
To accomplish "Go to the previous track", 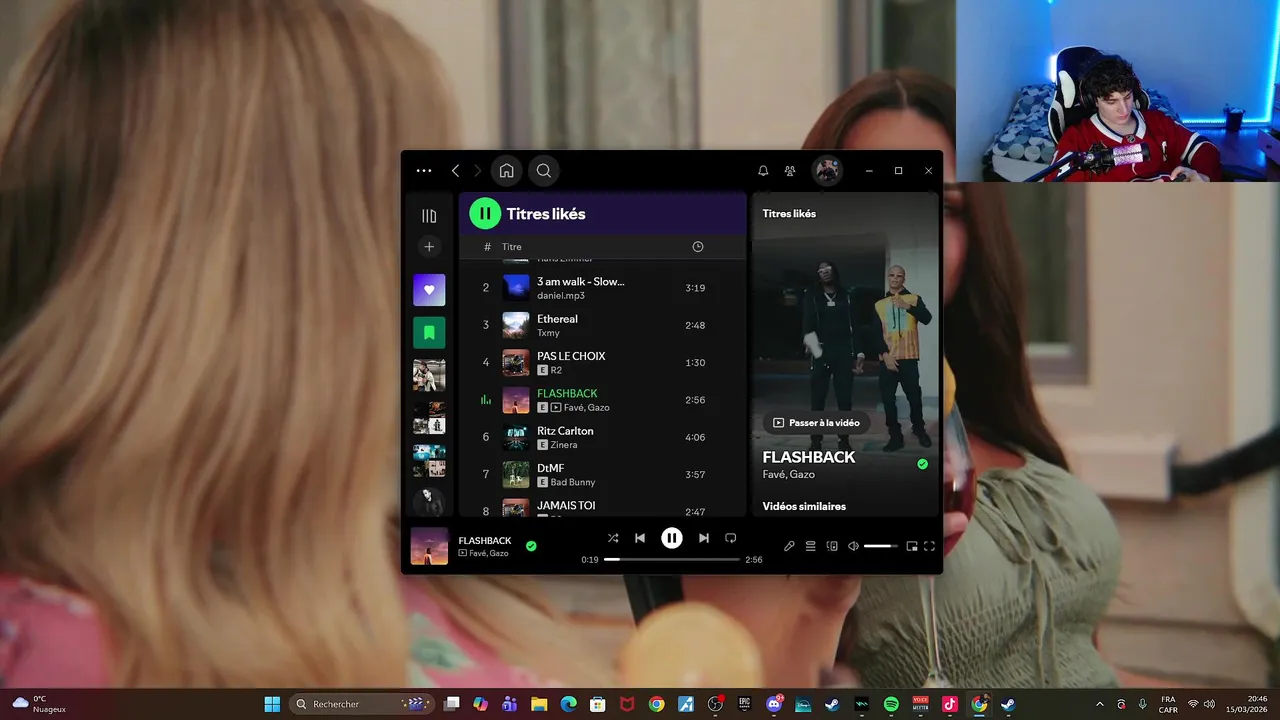I will tap(640, 538).
